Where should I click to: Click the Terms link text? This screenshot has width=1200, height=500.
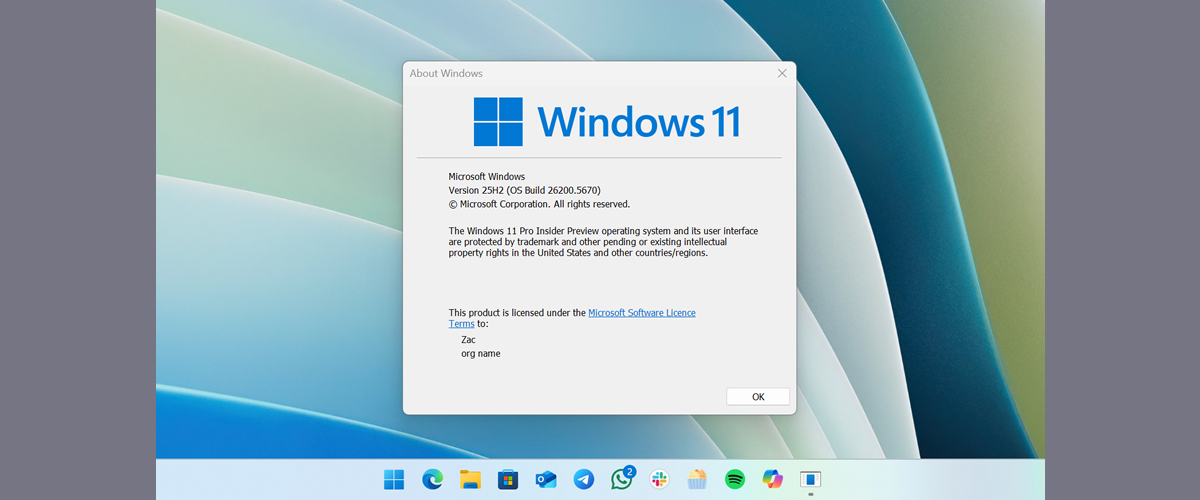[x=461, y=324]
